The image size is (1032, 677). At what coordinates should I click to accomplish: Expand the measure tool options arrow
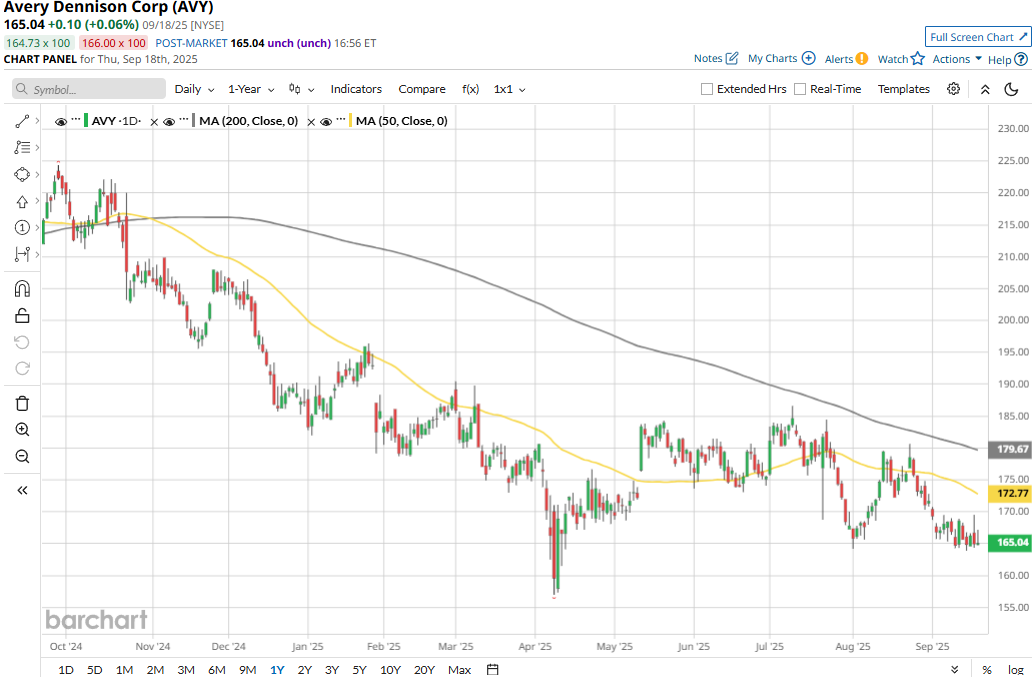(x=38, y=254)
